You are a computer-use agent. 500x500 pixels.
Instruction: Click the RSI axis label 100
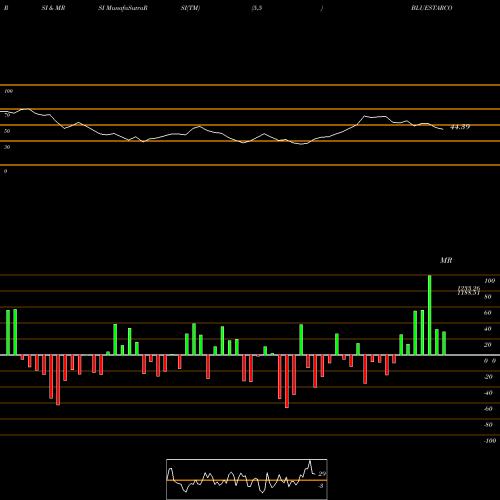click(x=8, y=91)
